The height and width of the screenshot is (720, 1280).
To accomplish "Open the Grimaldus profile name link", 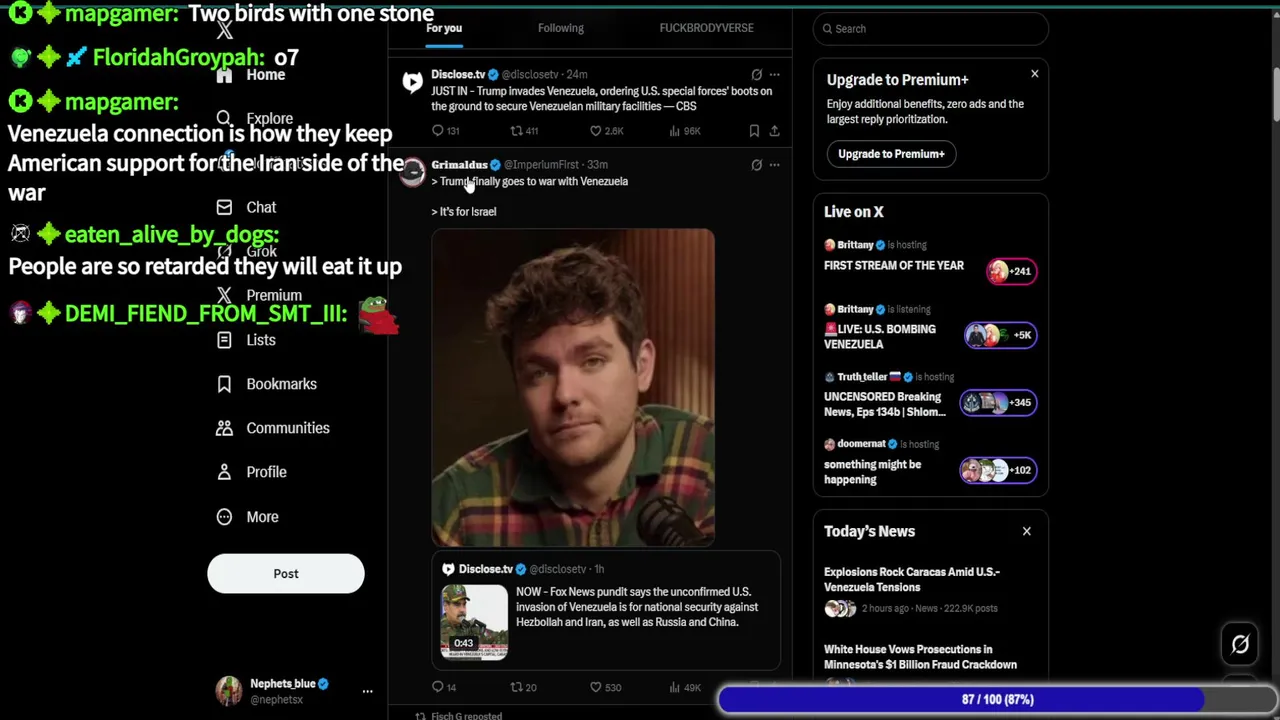I will [459, 165].
